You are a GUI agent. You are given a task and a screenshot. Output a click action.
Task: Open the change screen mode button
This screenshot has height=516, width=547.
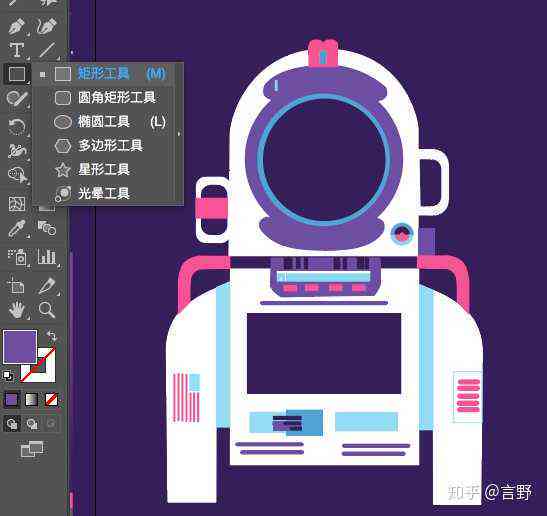point(32,449)
